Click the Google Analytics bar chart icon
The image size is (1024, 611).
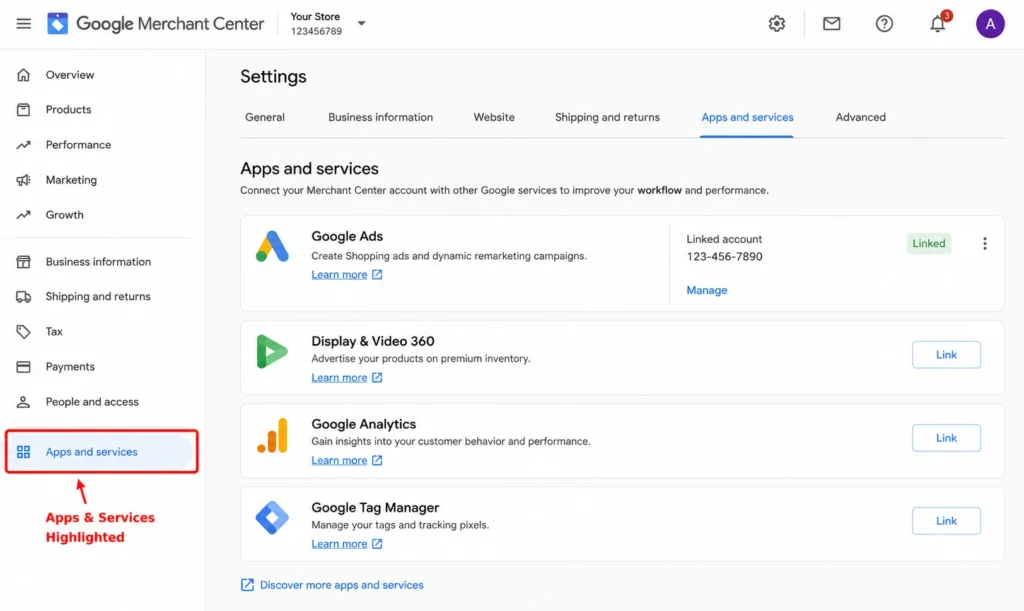tap(272, 435)
